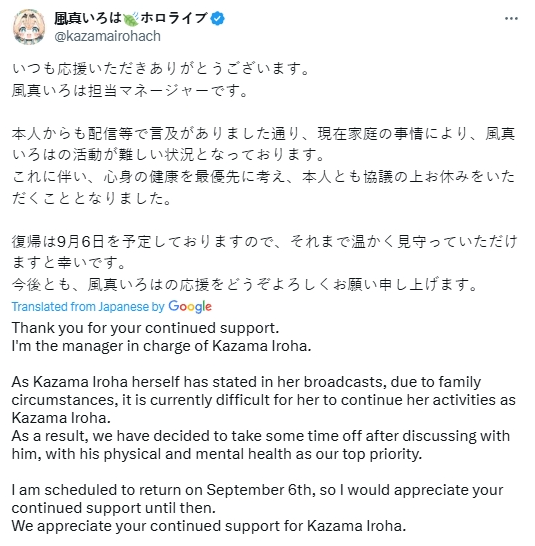The height and width of the screenshot is (546, 535).
Task: Click the Google logo in translation notice
Action: (190, 307)
